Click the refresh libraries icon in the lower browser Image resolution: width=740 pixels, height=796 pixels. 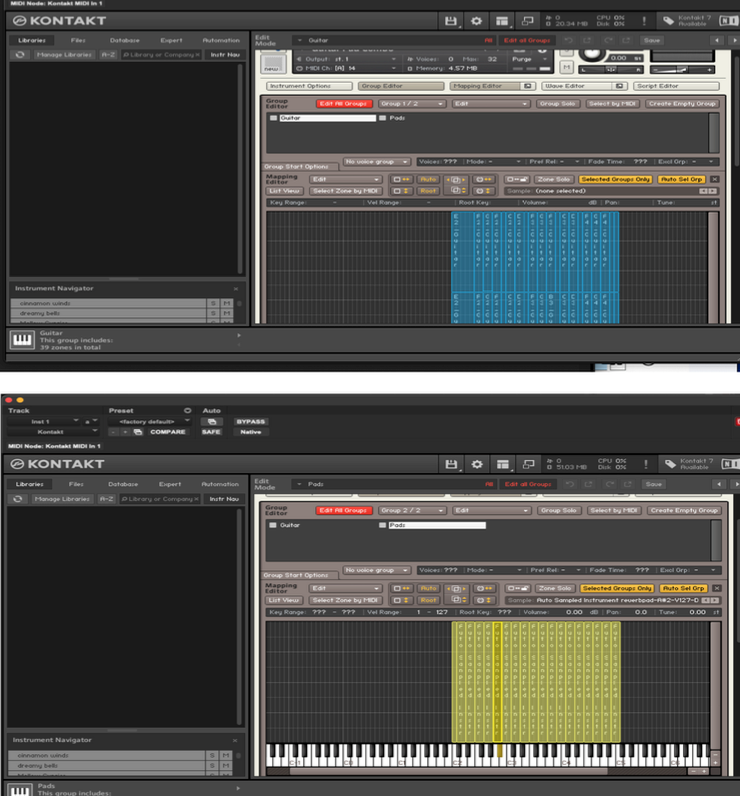click(18, 499)
